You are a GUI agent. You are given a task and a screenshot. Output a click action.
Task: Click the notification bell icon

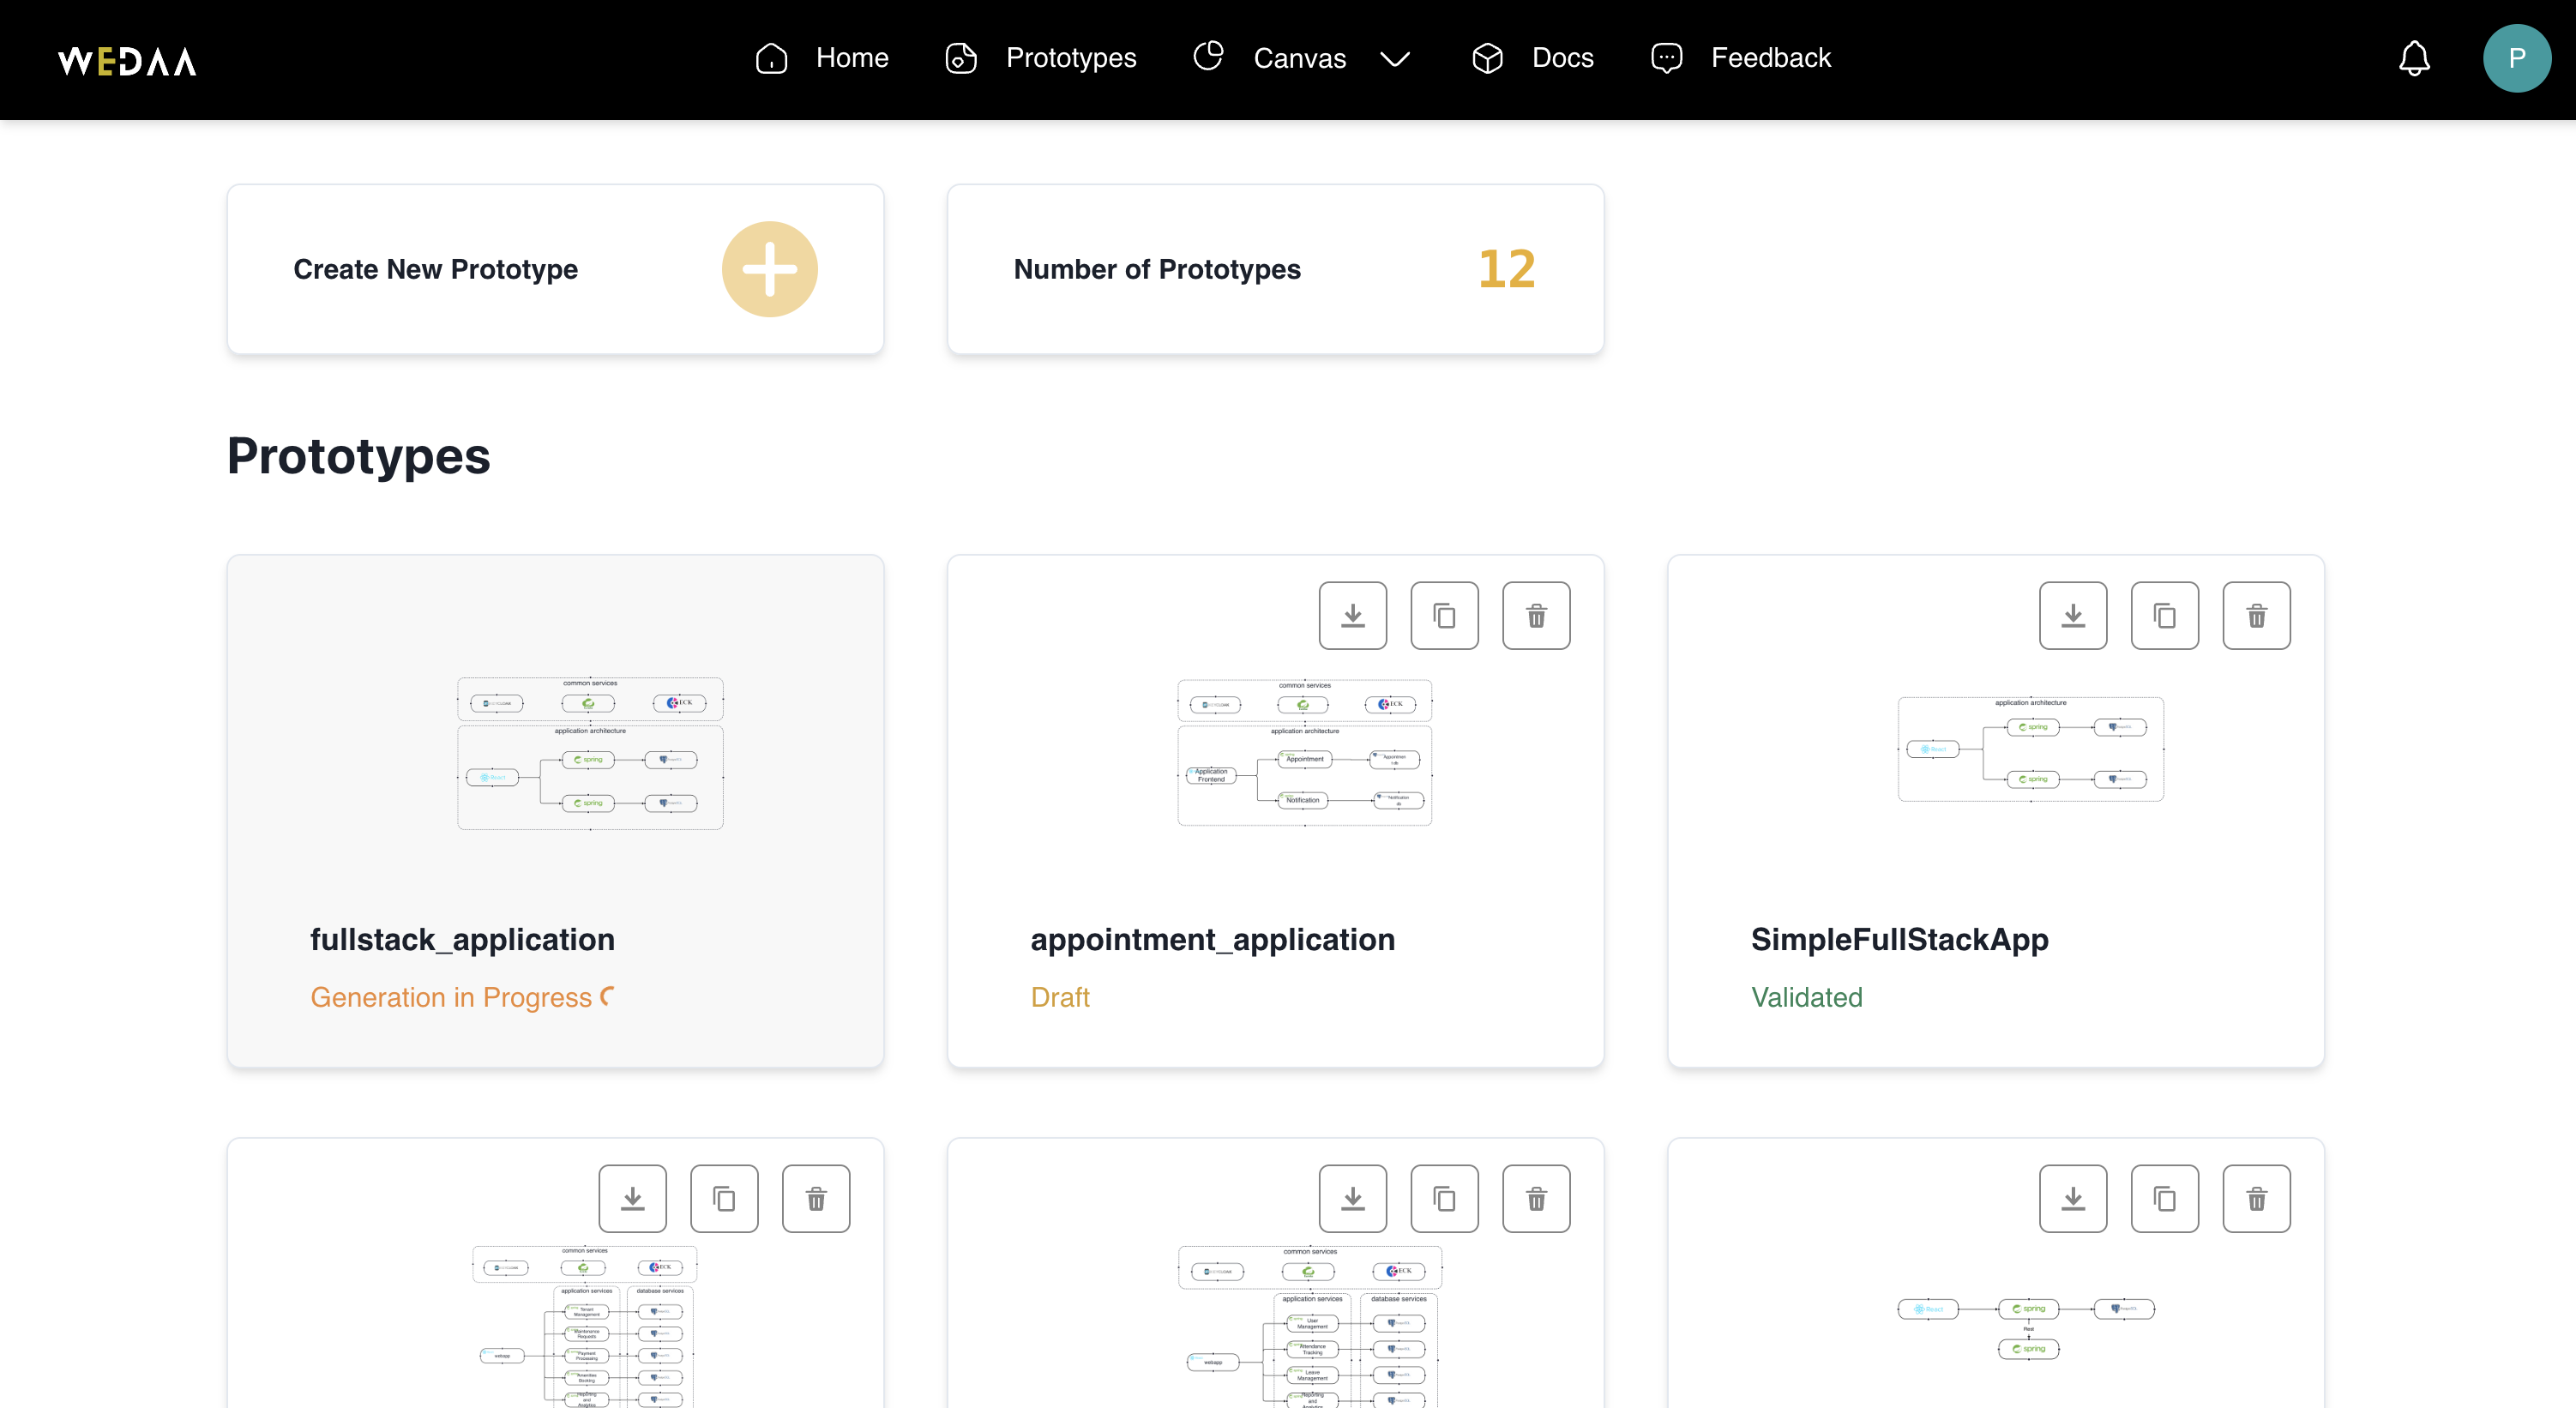2415,59
